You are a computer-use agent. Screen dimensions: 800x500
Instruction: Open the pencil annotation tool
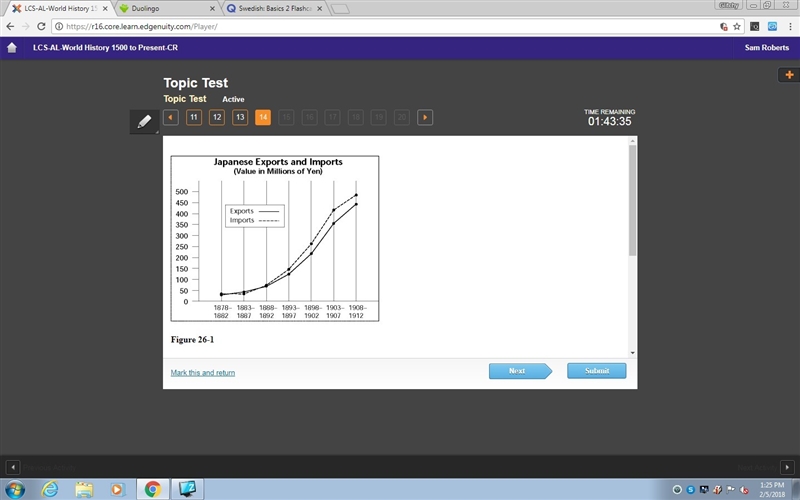point(144,121)
